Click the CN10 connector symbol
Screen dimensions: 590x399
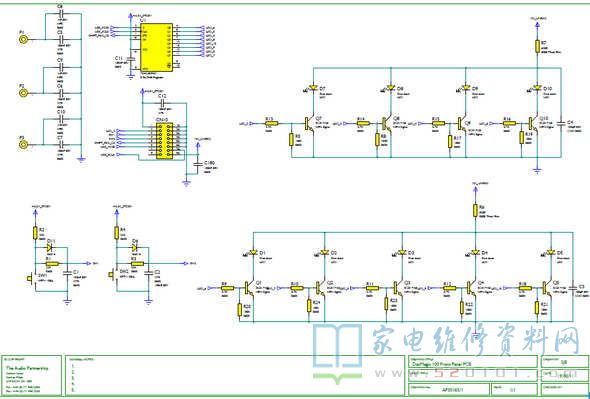pyautogui.click(x=164, y=141)
